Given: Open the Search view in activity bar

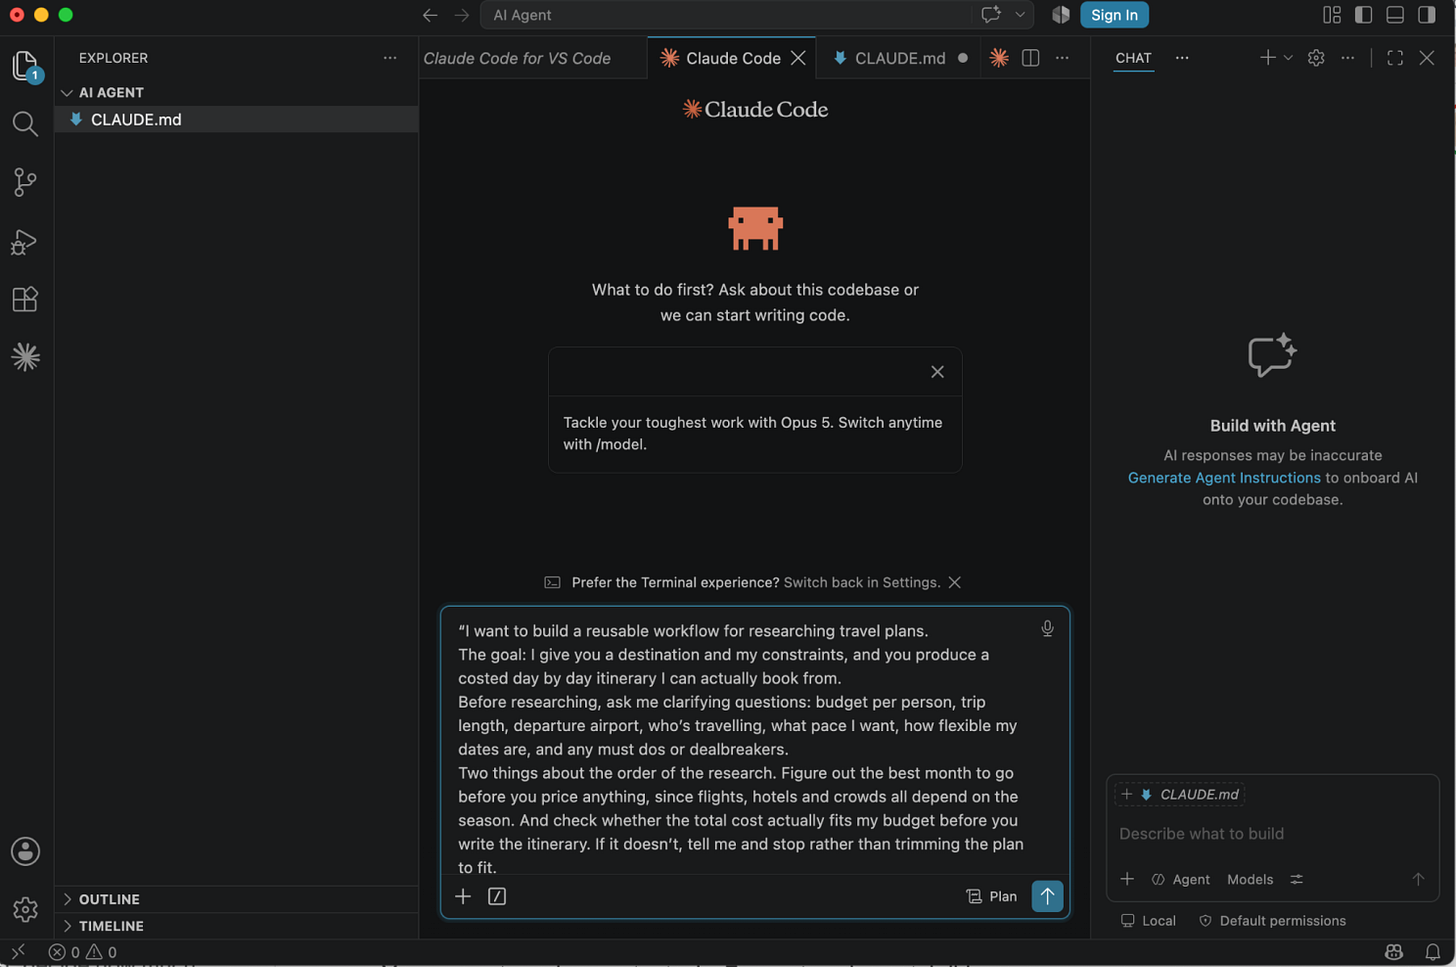Looking at the screenshot, I should [25, 124].
